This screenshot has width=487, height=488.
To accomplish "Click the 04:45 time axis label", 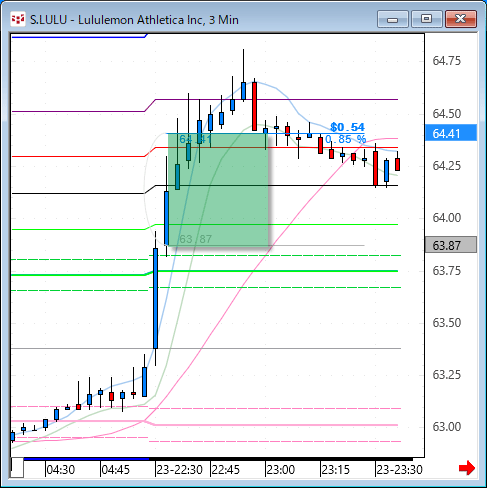I will click(116, 470).
